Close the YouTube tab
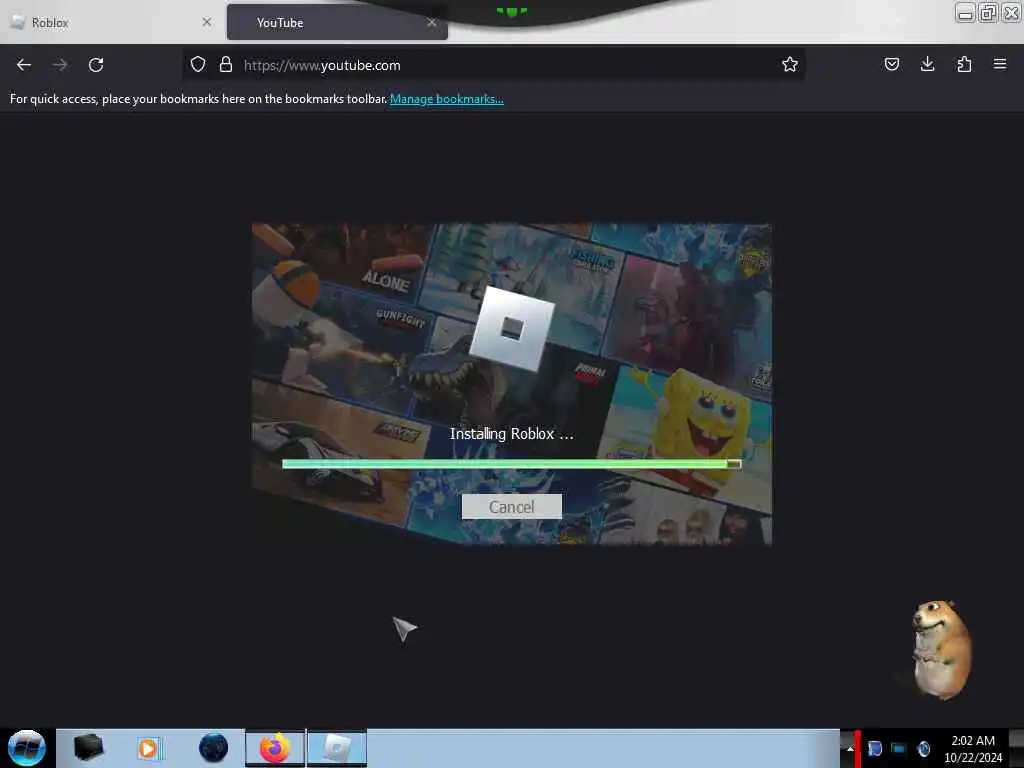The height and width of the screenshot is (768, 1024). (x=432, y=22)
